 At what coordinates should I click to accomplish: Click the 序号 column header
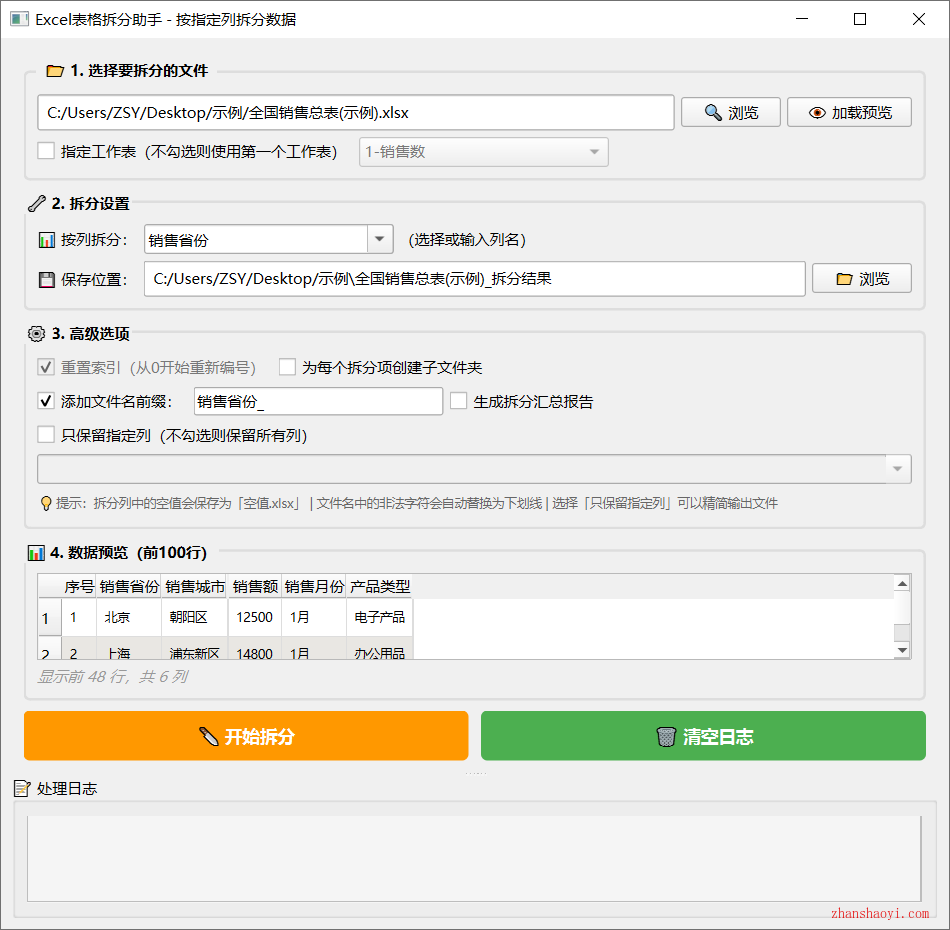pos(79,586)
